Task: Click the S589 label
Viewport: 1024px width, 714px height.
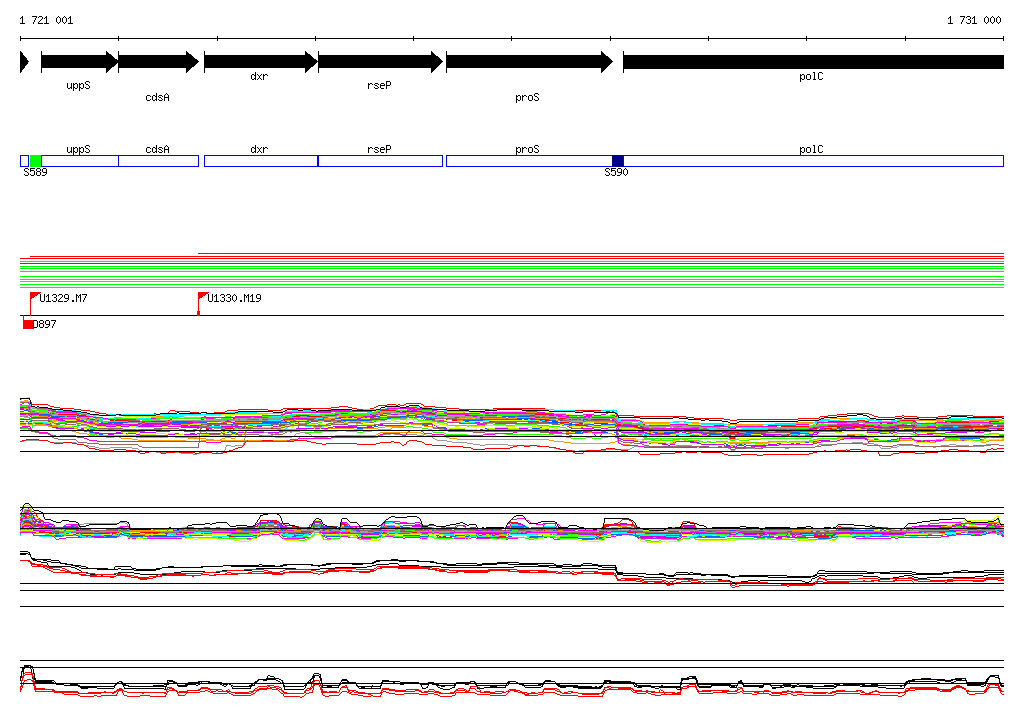Action: (35, 172)
